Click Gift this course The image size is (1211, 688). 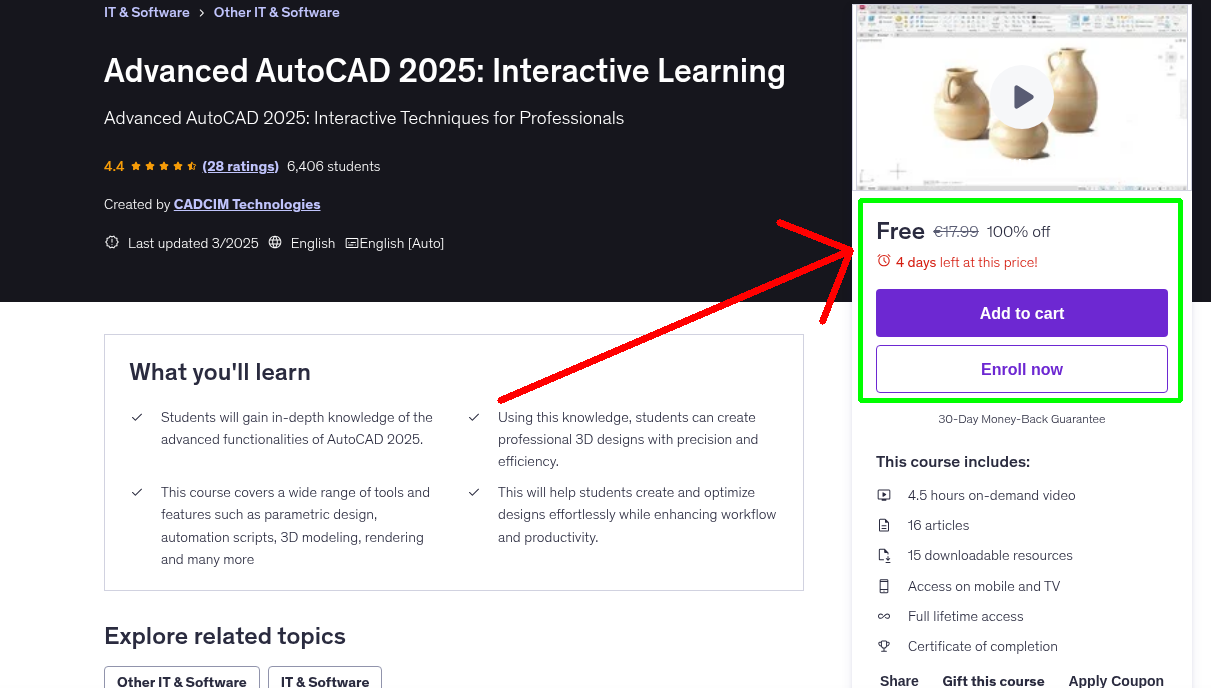(993, 680)
